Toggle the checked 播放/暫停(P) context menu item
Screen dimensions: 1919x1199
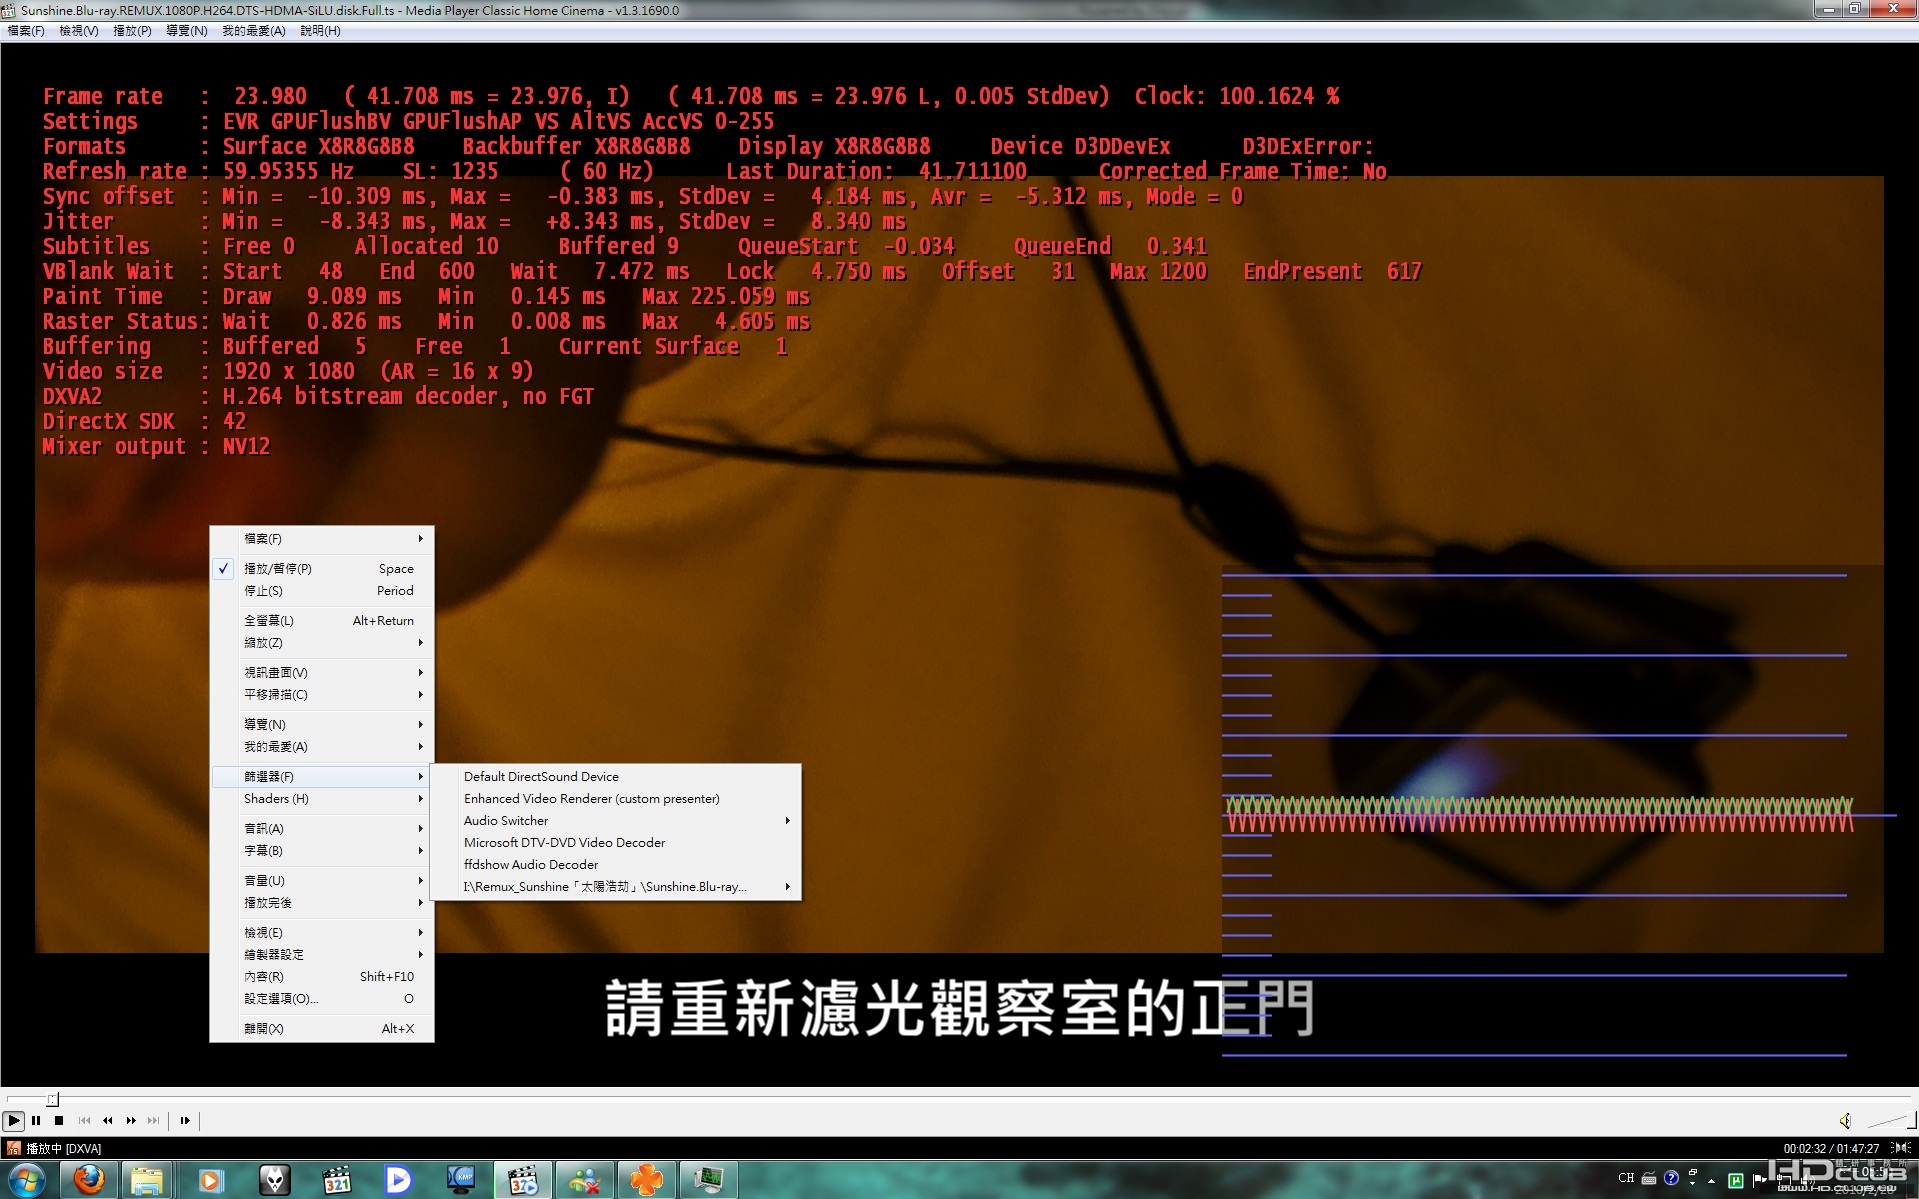pos(322,568)
